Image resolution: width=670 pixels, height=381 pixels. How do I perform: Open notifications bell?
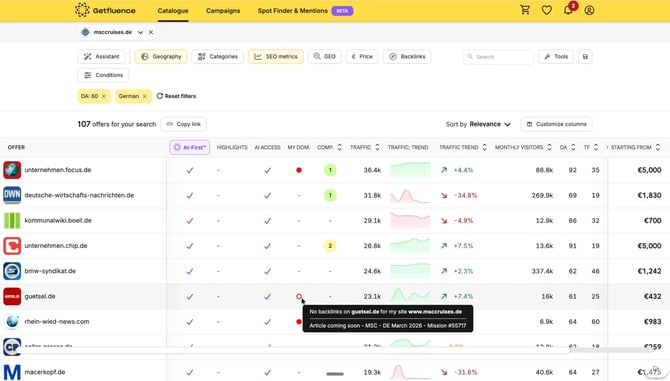click(x=568, y=10)
